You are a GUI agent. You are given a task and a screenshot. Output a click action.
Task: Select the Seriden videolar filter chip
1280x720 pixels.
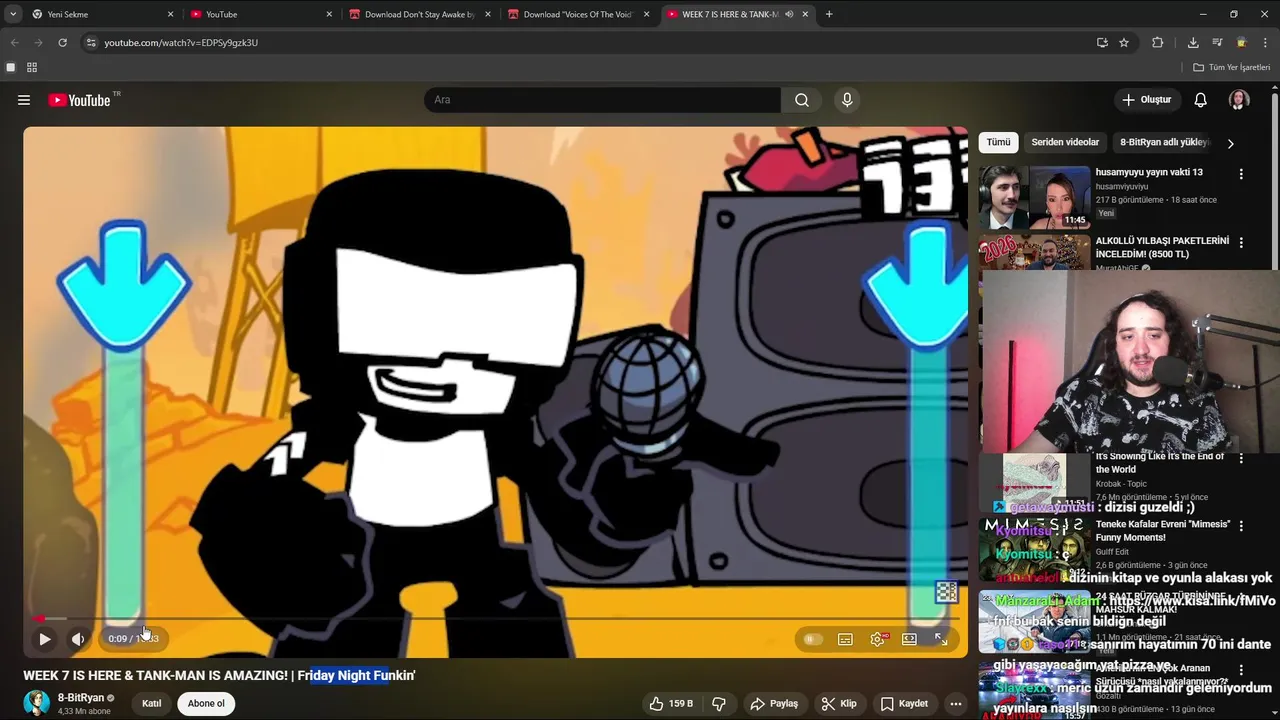[1065, 143]
